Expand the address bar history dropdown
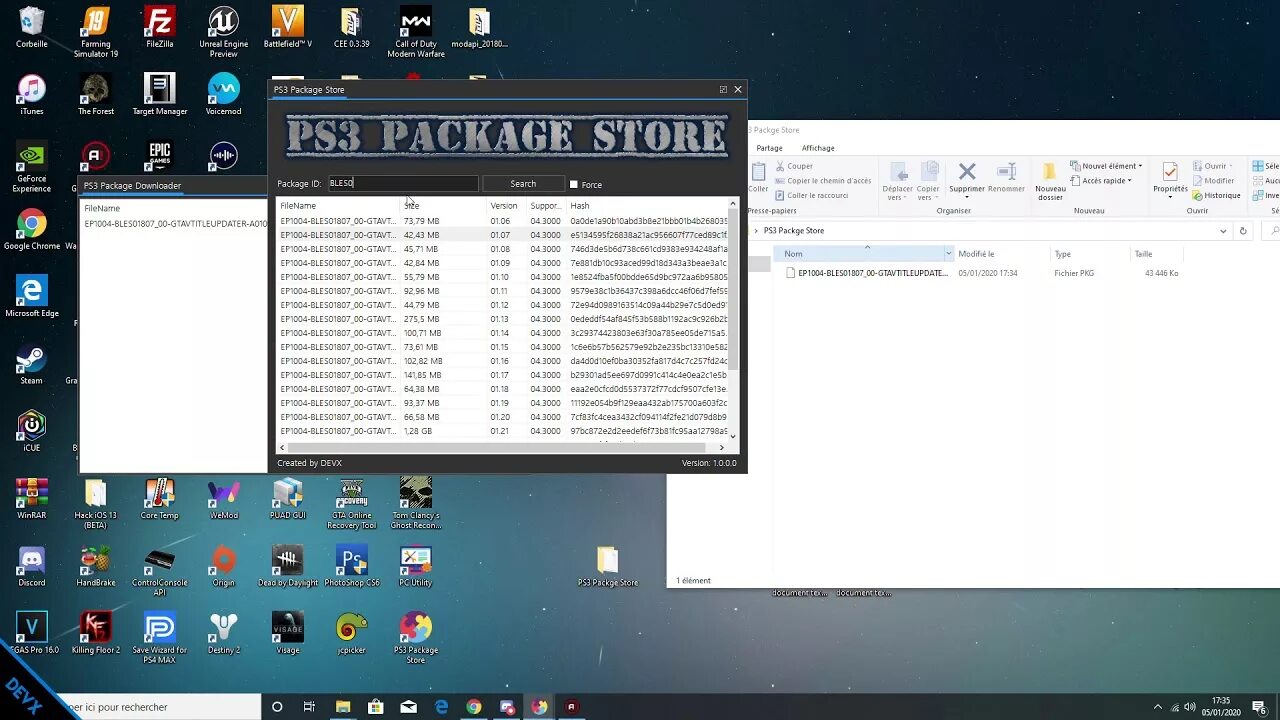 (1223, 231)
